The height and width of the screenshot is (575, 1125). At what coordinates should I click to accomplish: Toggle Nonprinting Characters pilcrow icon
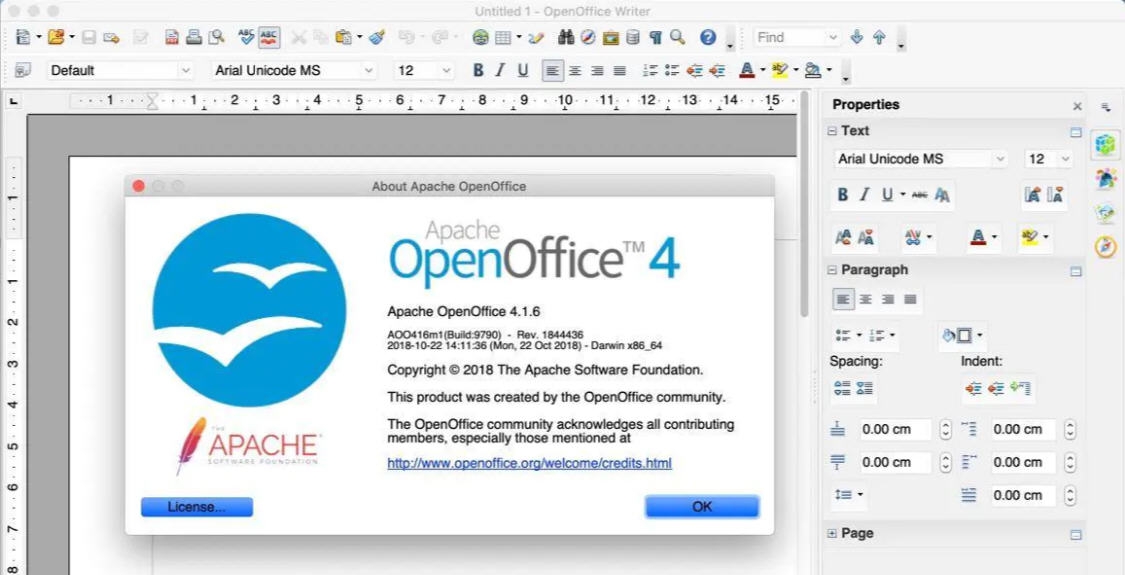click(655, 37)
